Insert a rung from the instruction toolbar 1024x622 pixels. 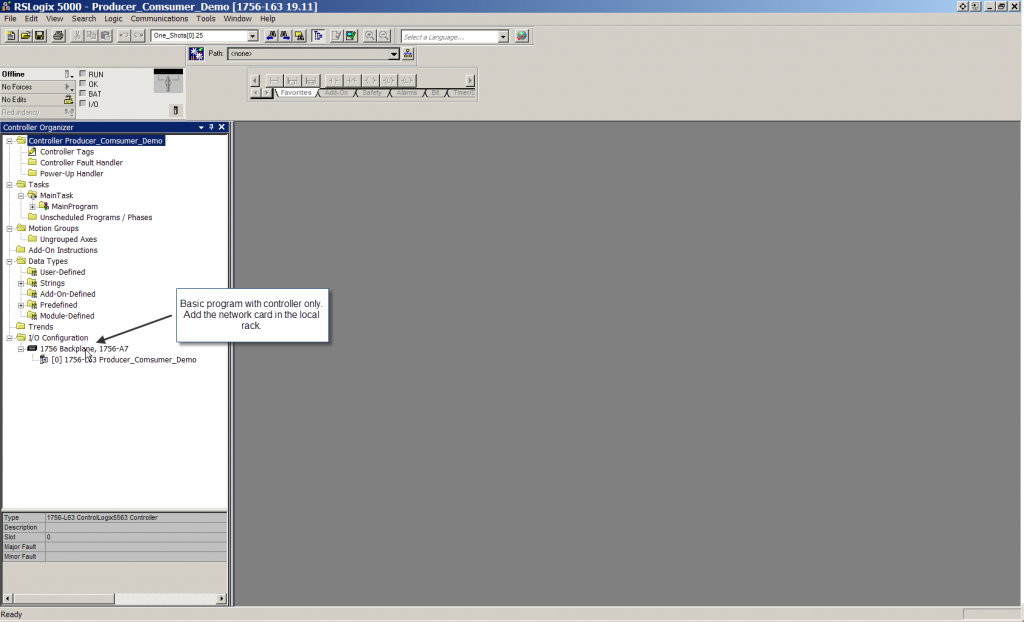pyautogui.click(x=274, y=80)
